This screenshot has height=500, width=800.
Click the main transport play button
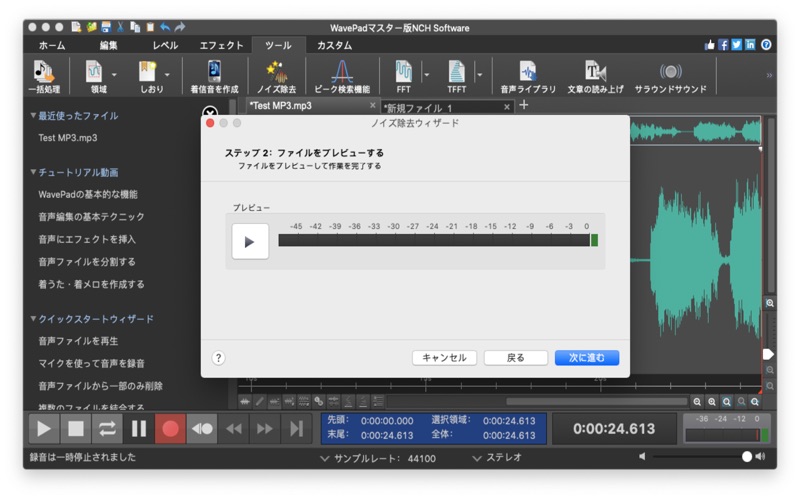[x=44, y=429]
